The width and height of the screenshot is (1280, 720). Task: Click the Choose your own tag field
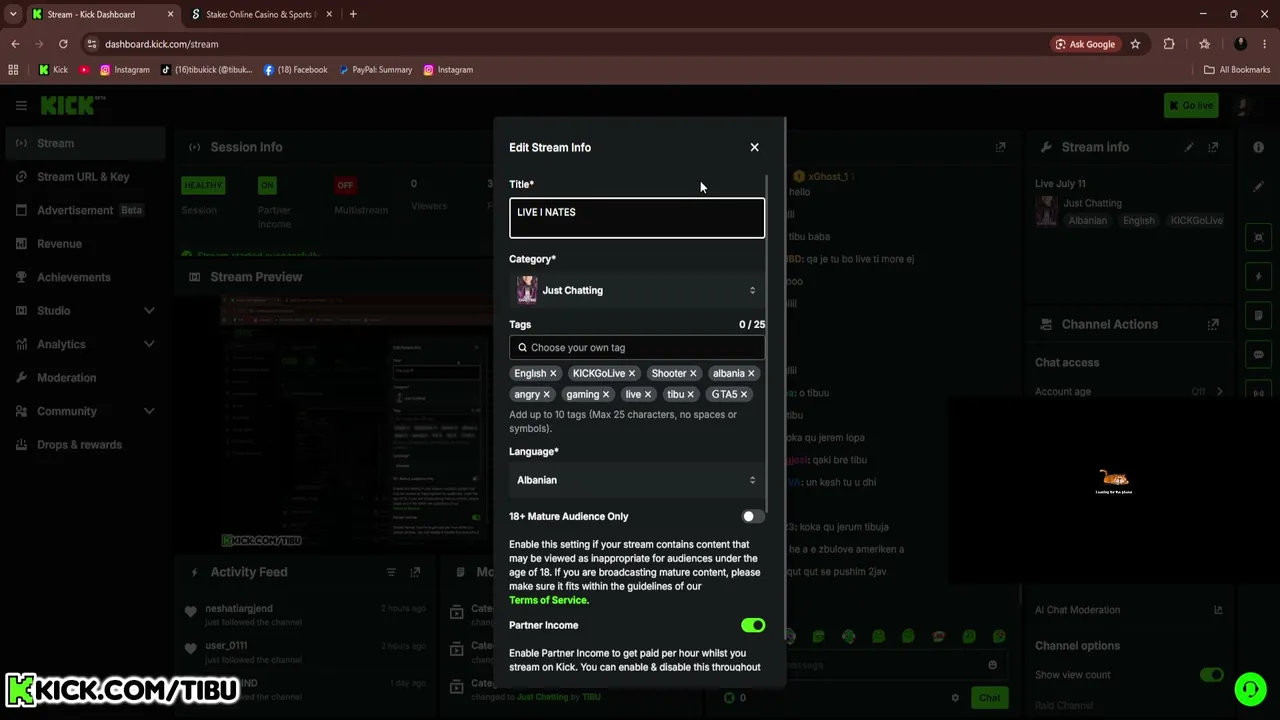point(637,347)
